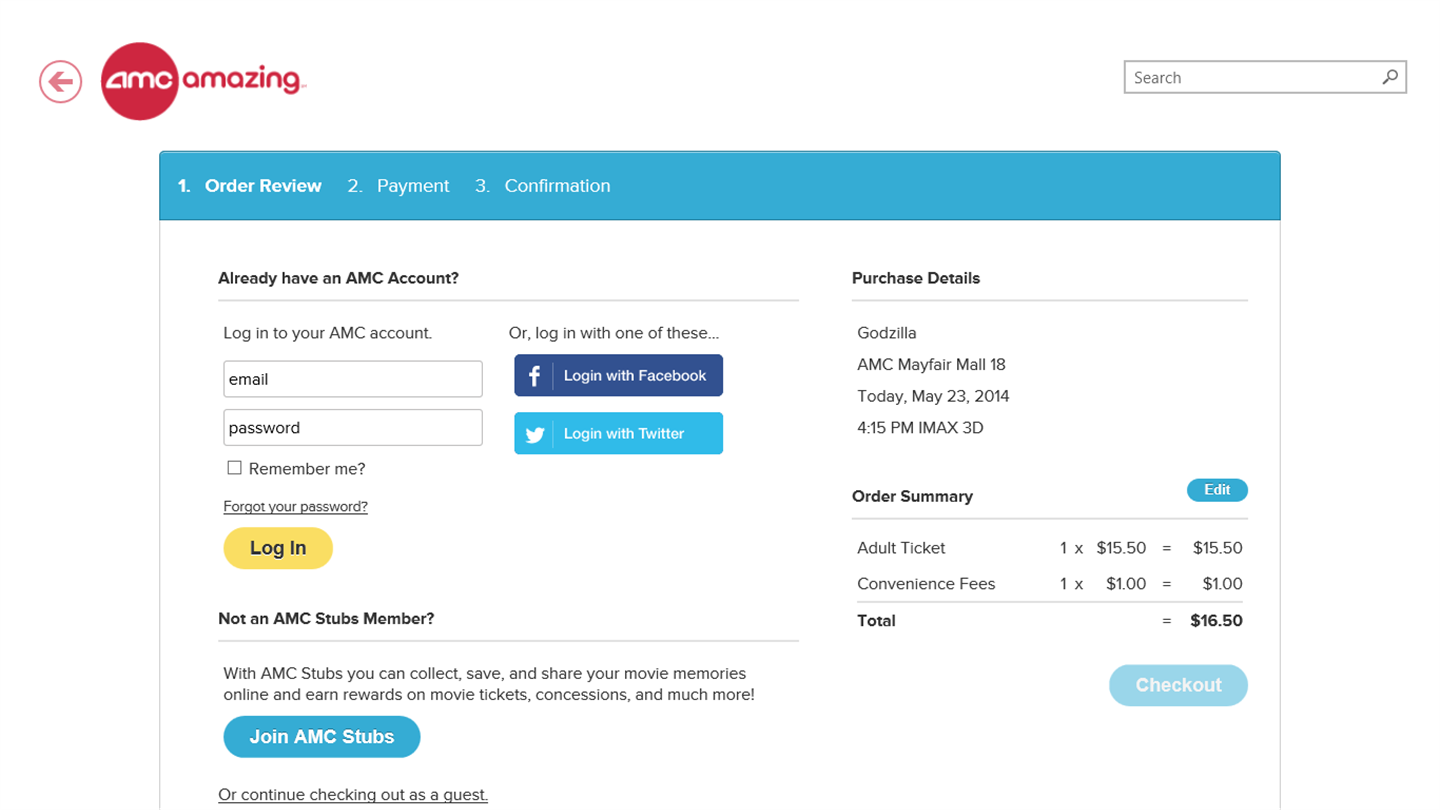Continue checking out as a guest
This screenshot has height=810, width=1440.
(x=353, y=795)
